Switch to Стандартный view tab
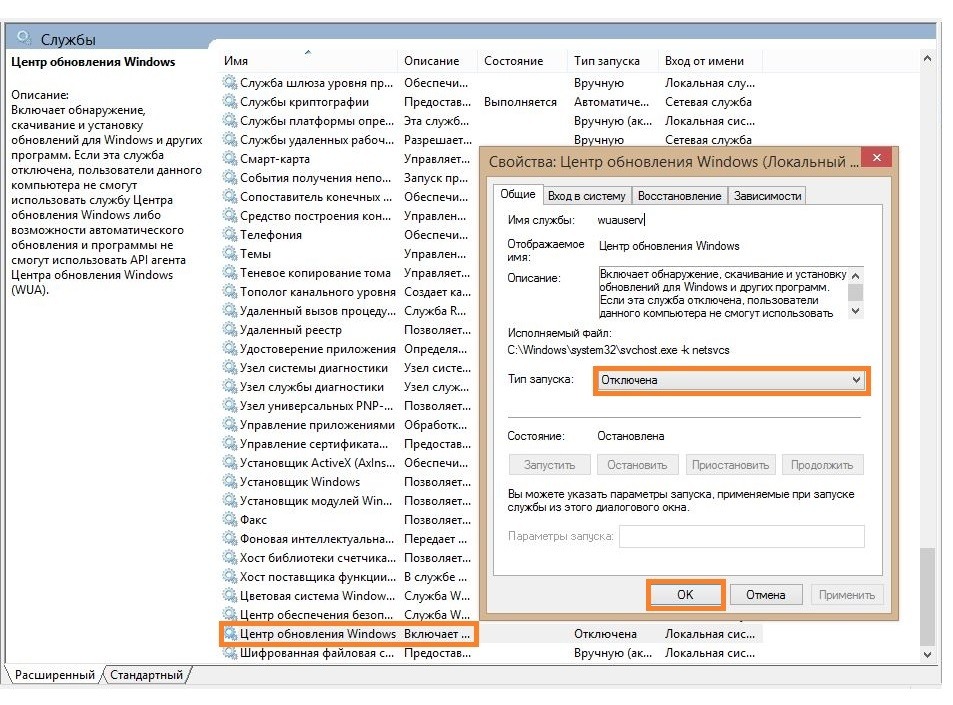Screen dimensions: 953x705 [x=146, y=675]
